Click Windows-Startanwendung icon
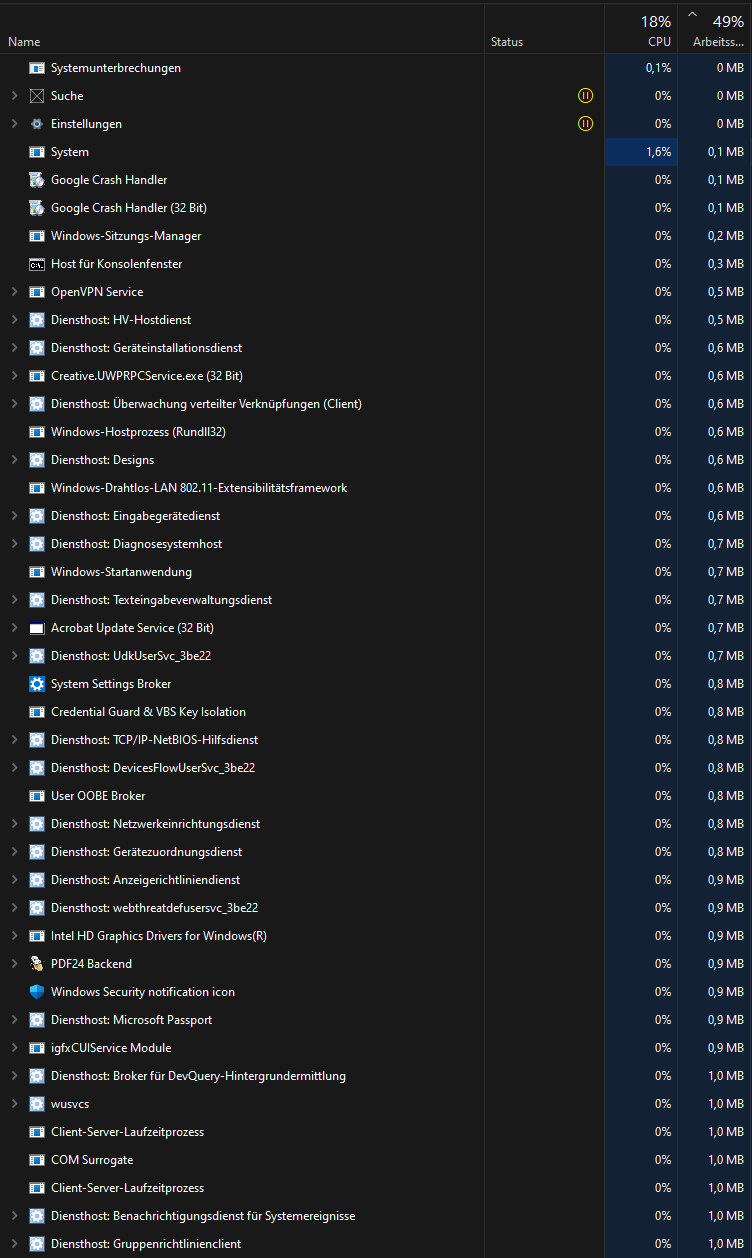Image resolution: width=752 pixels, height=1258 pixels. pyautogui.click(x=37, y=572)
